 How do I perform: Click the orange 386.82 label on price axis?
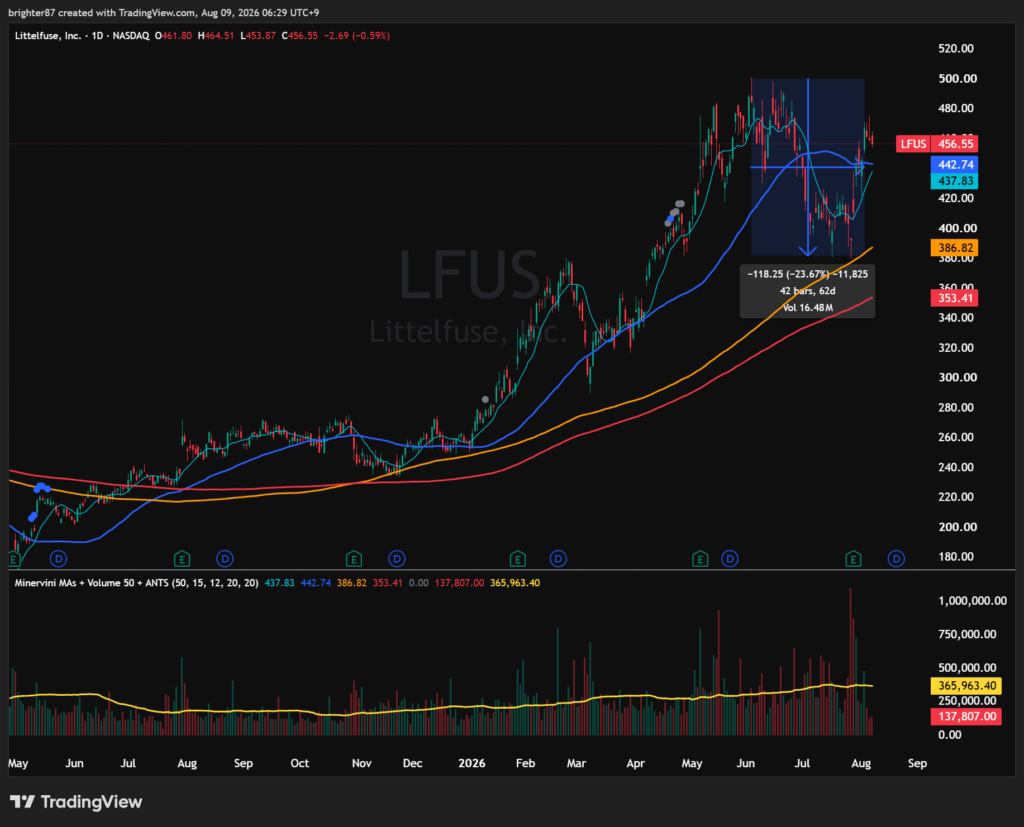click(955, 248)
